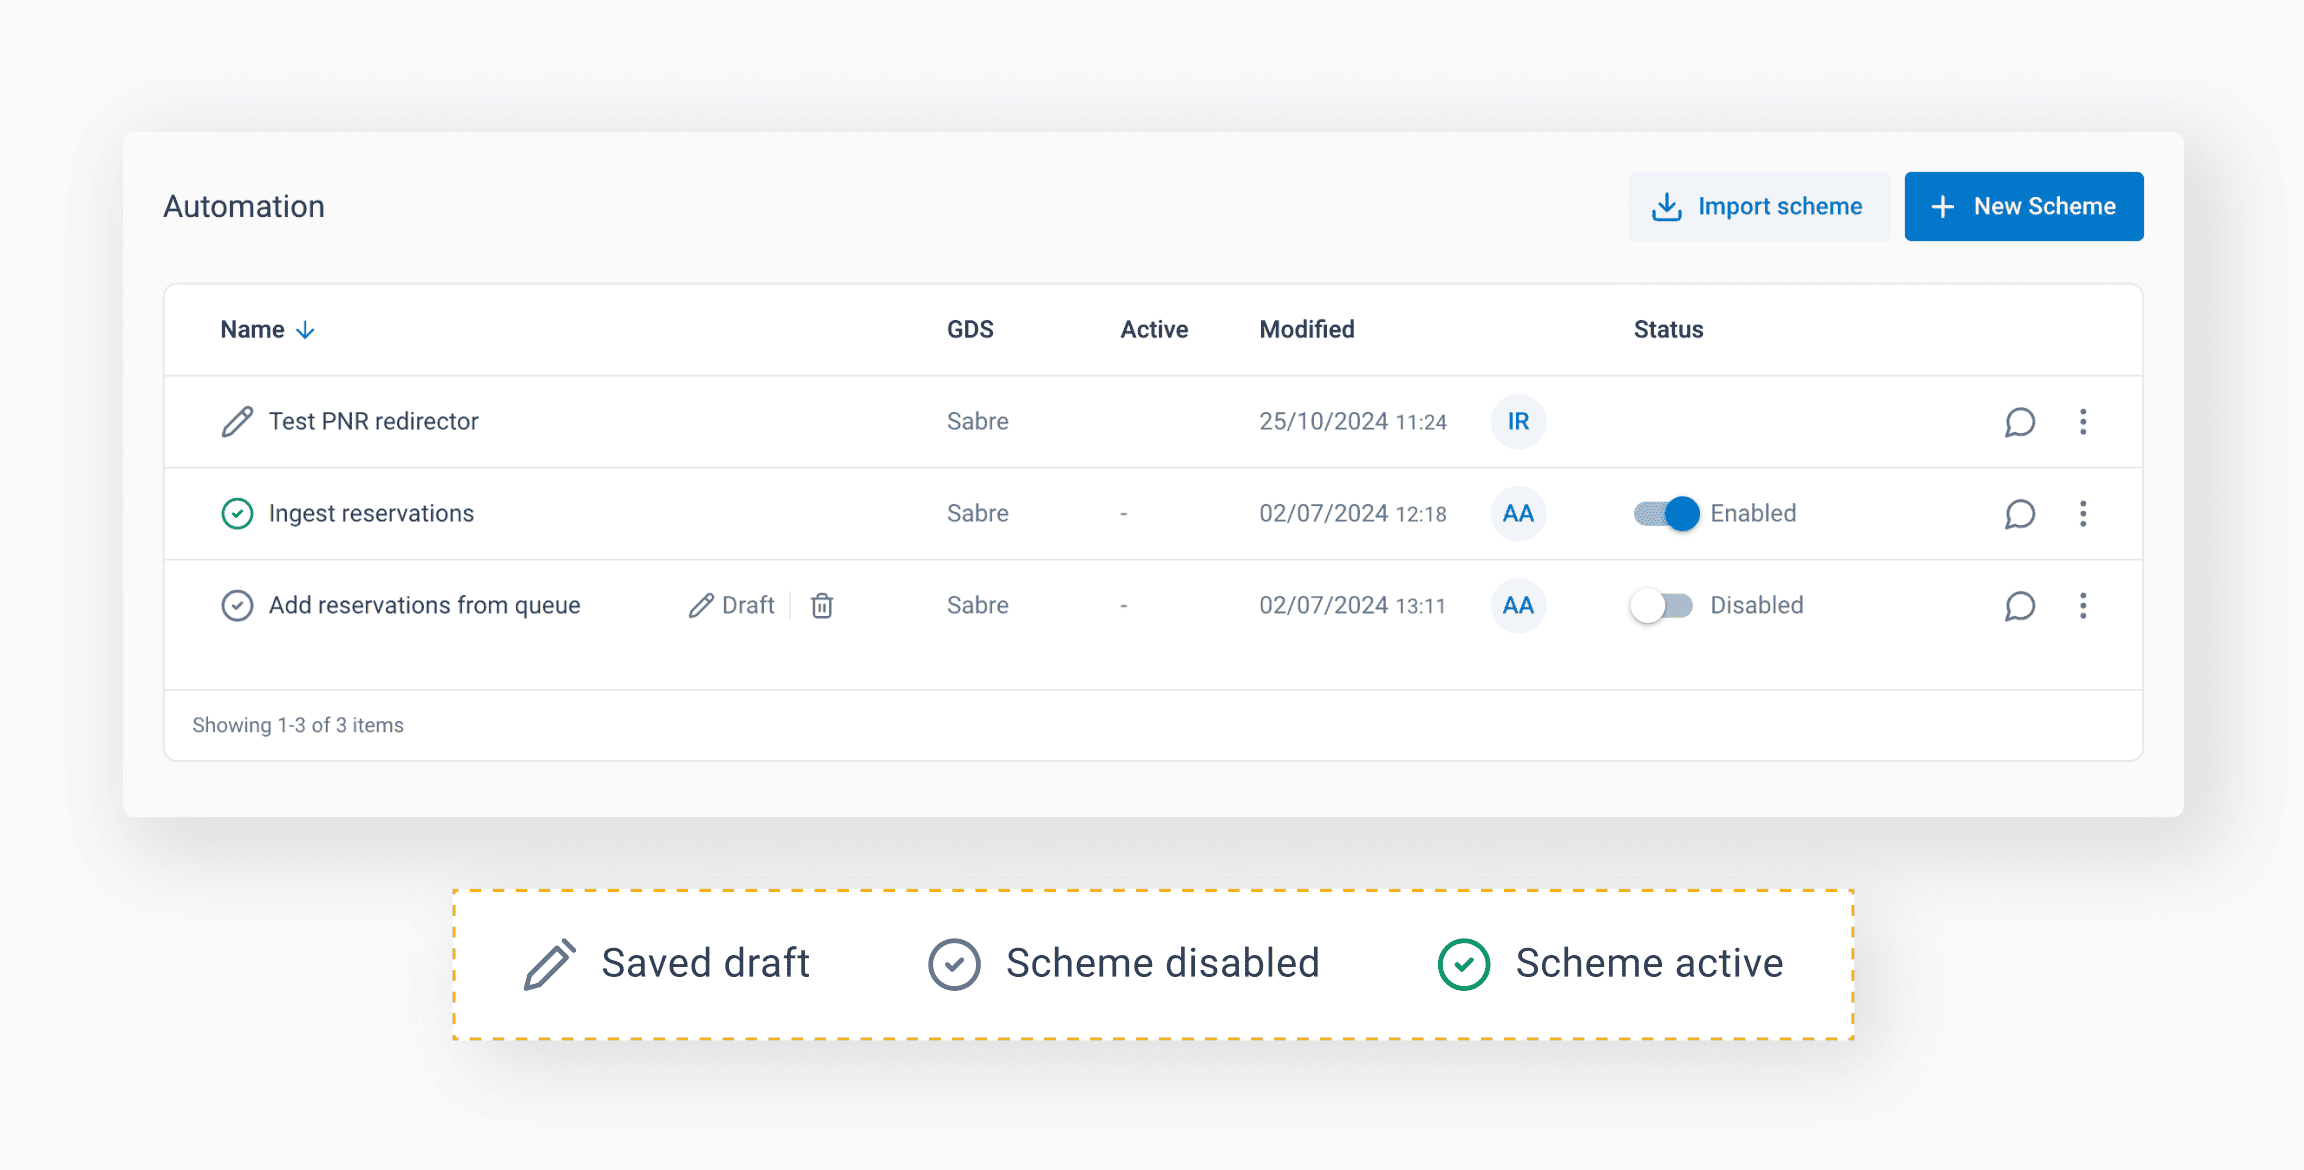Image resolution: width=2304 pixels, height=1170 pixels.
Task: Open the Add reservations from queue scheme name
Action: tap(424, 606)
